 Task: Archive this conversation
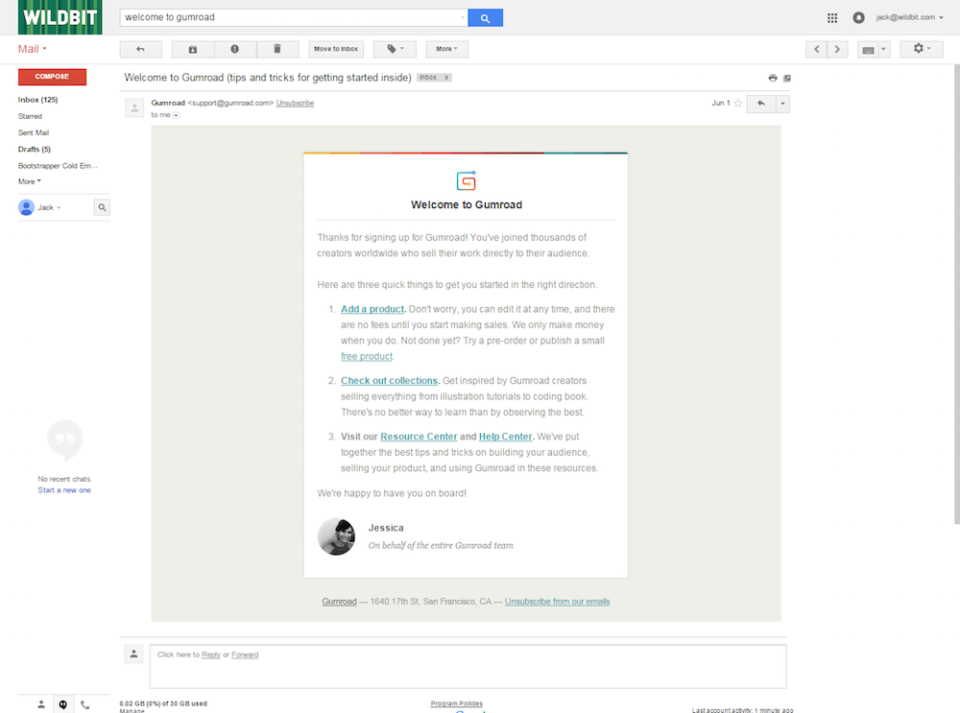193,49
